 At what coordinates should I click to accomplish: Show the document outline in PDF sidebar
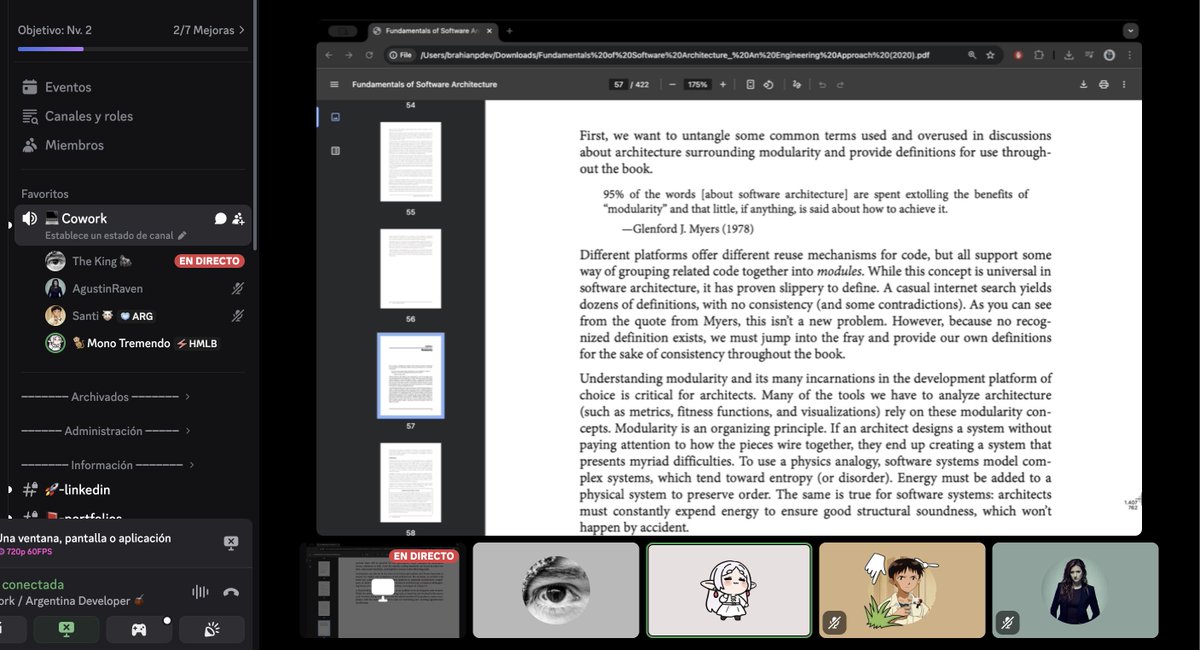335,151
